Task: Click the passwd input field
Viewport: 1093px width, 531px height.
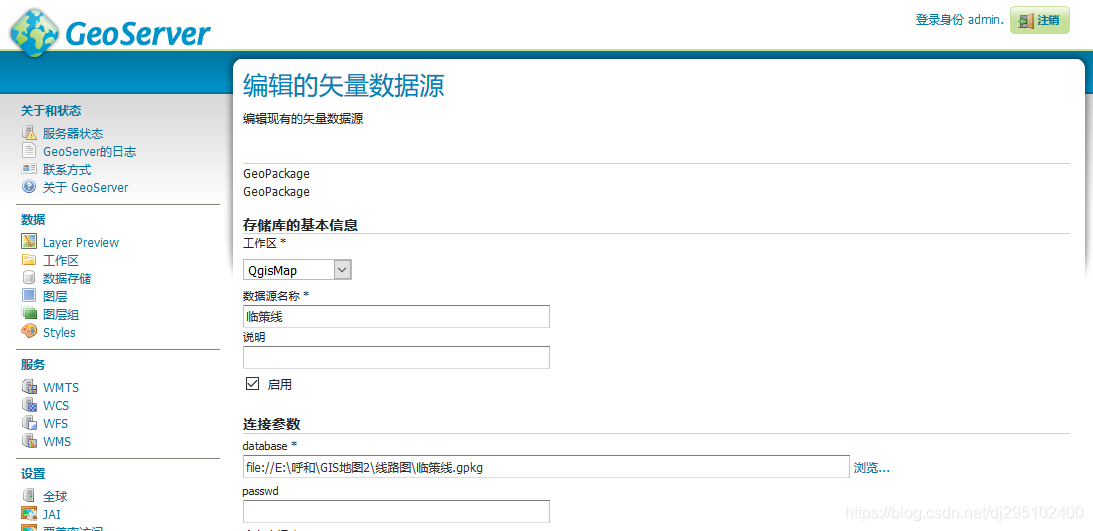Action: (x=396, y=511)
